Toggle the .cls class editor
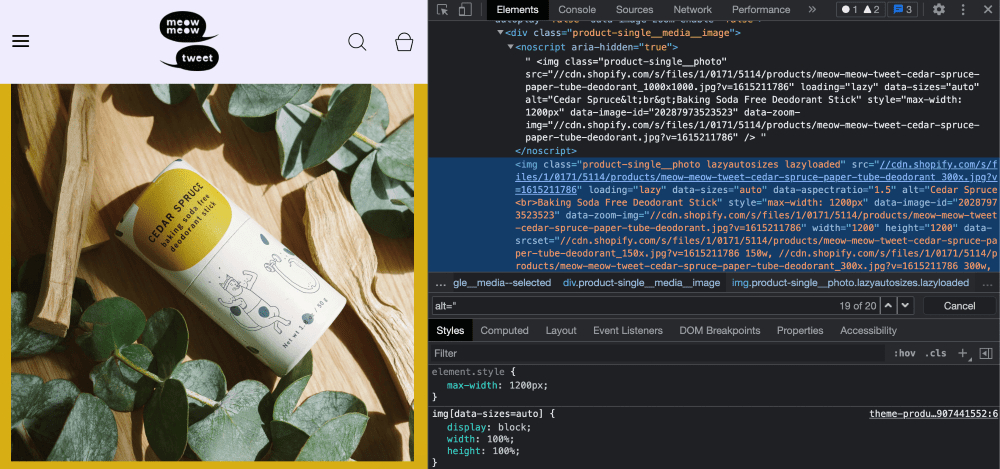1000x469 pixels. (x=936, y=354)
